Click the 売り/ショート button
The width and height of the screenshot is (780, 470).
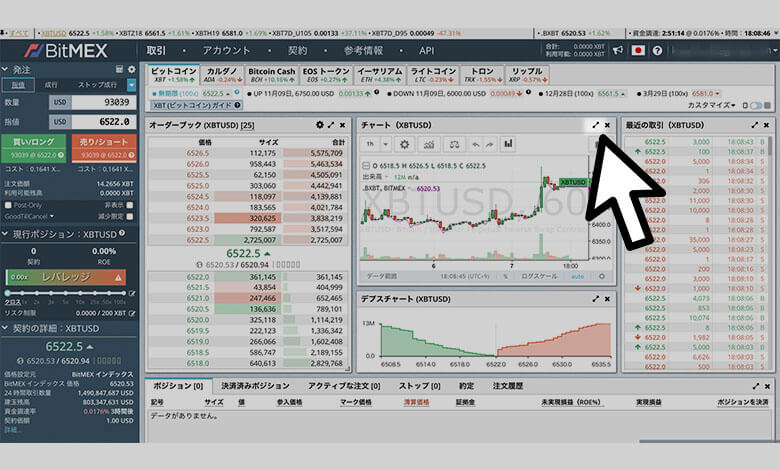click(x=104, y=148)
